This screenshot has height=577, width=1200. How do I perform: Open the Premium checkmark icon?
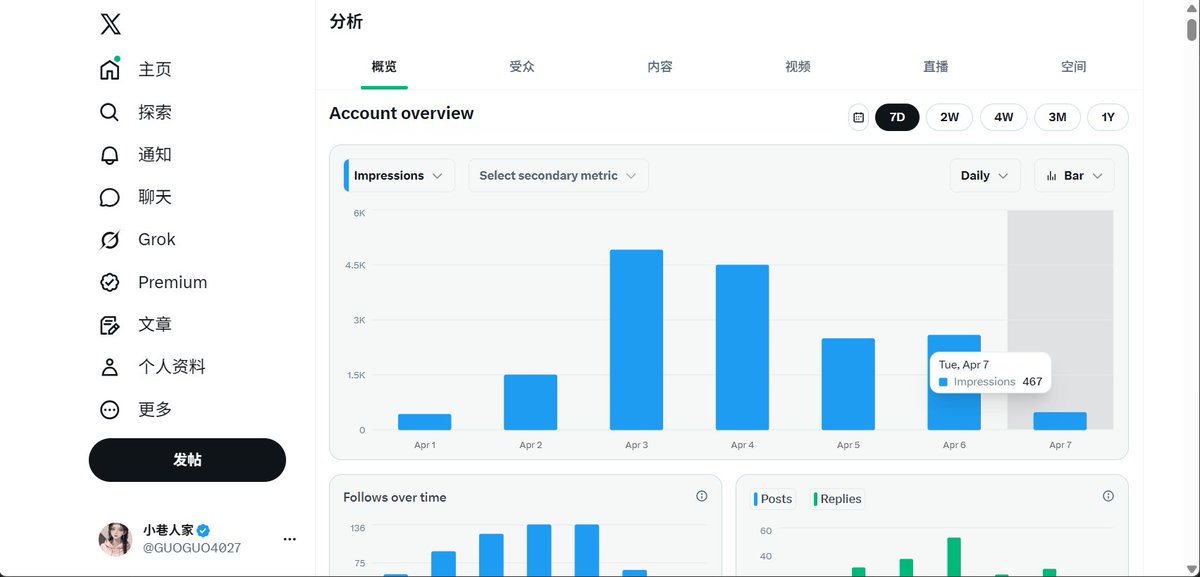110,281
